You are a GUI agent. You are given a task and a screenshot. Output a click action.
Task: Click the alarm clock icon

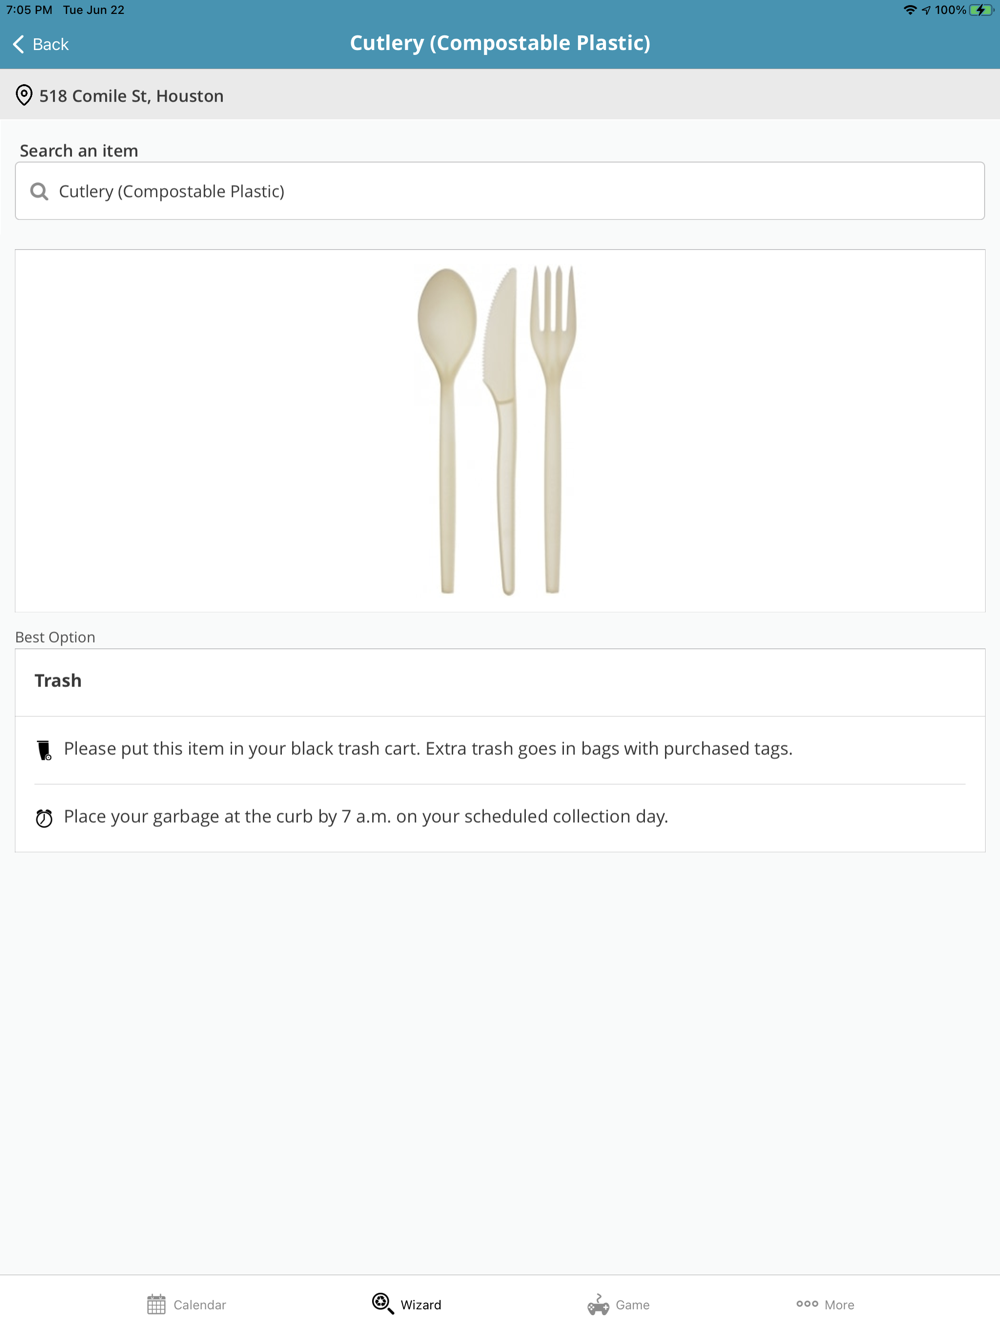click(x=44, y=818)
